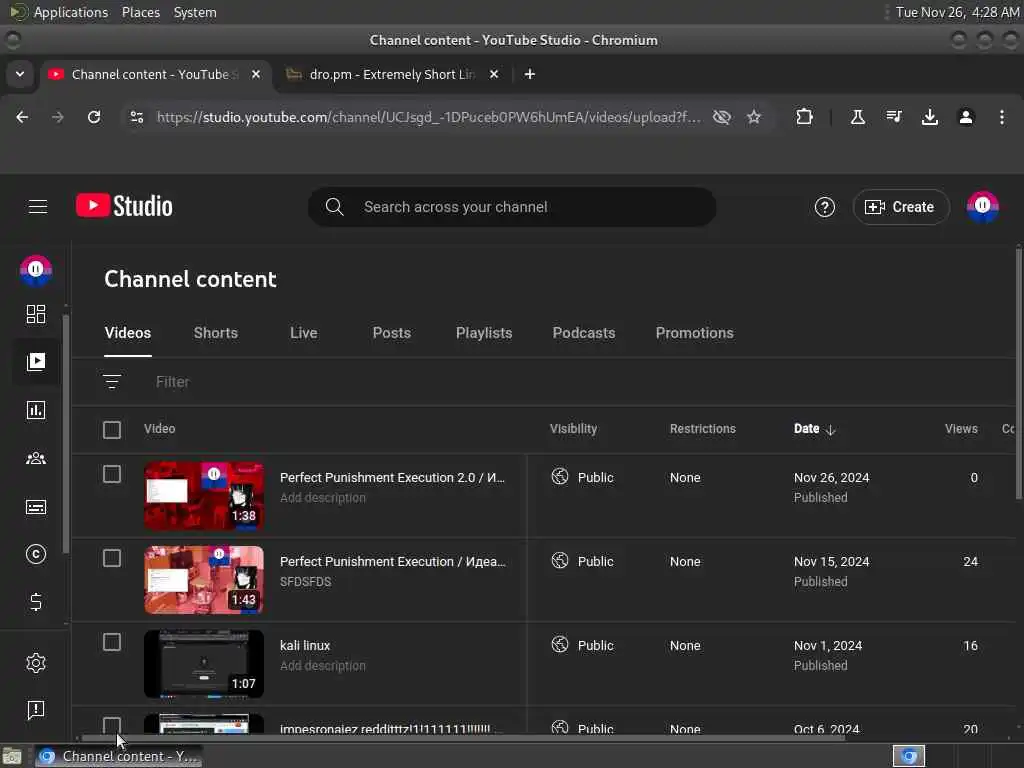Open Dashboard from the sidebar
Image resolution: width=1024 pixels, height=768 pixels.
(36, 314)
